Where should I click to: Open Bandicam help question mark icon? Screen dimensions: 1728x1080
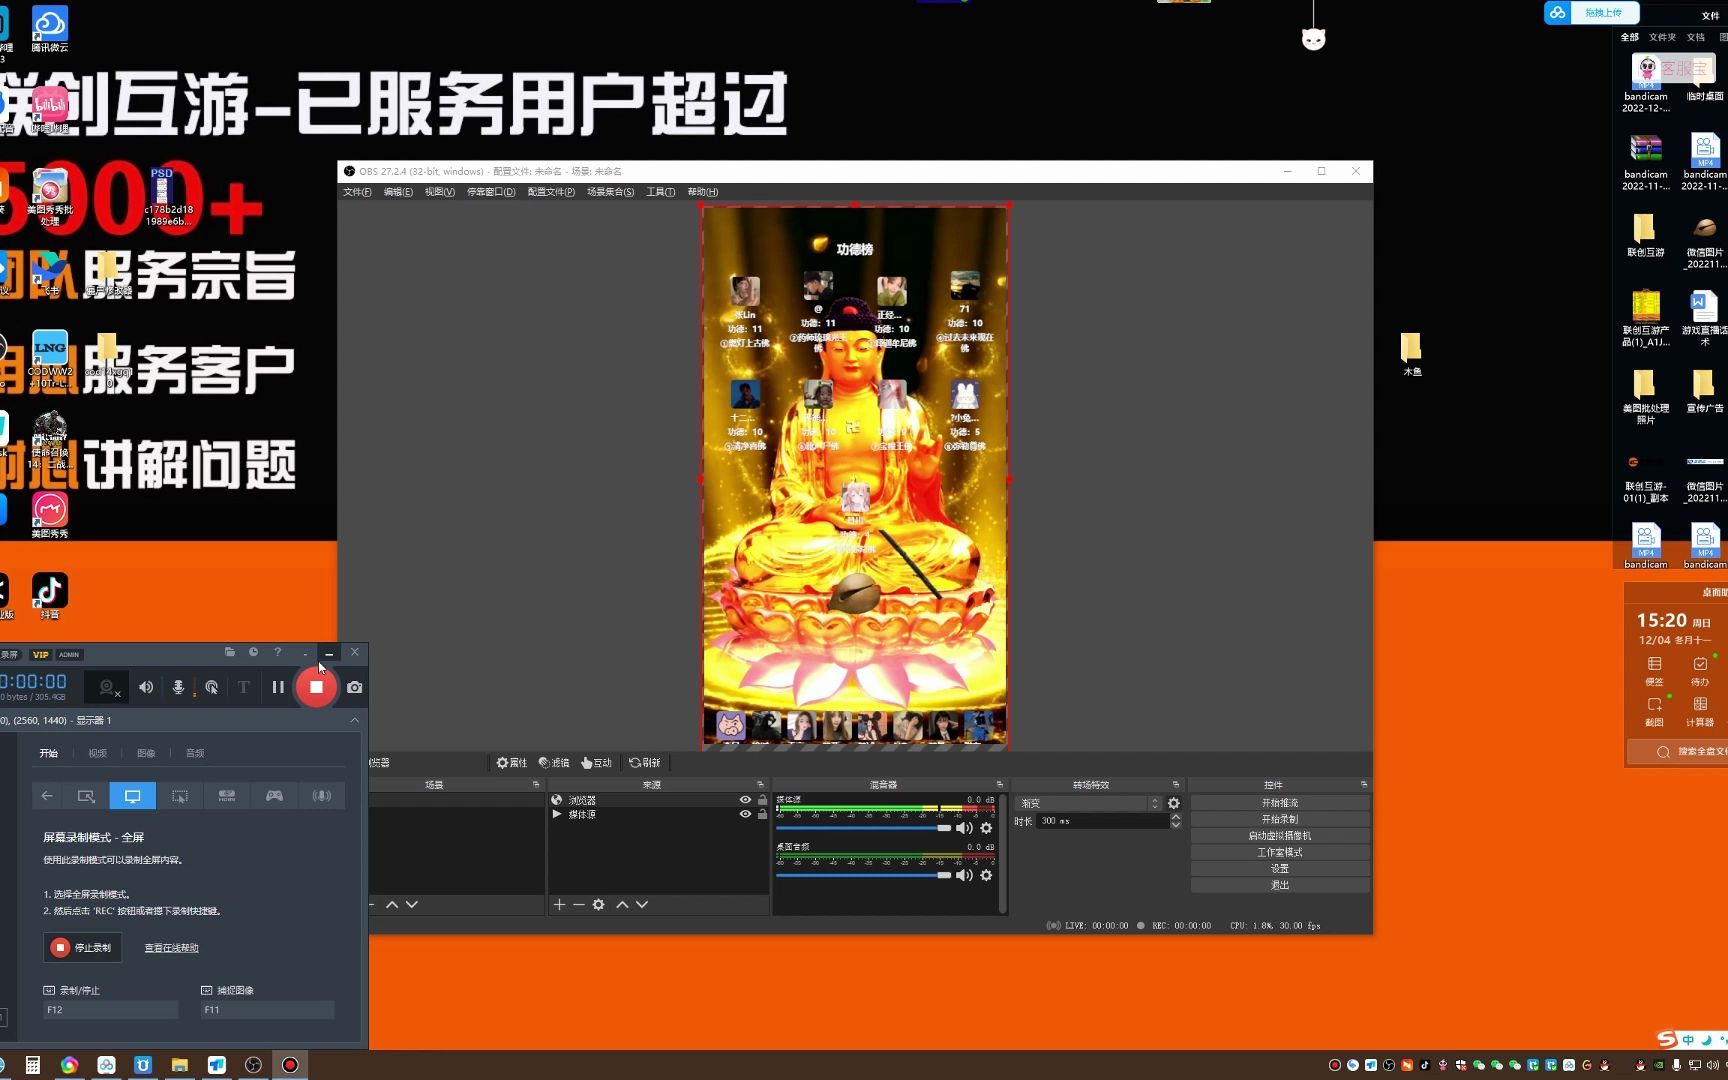coord(278,652)
